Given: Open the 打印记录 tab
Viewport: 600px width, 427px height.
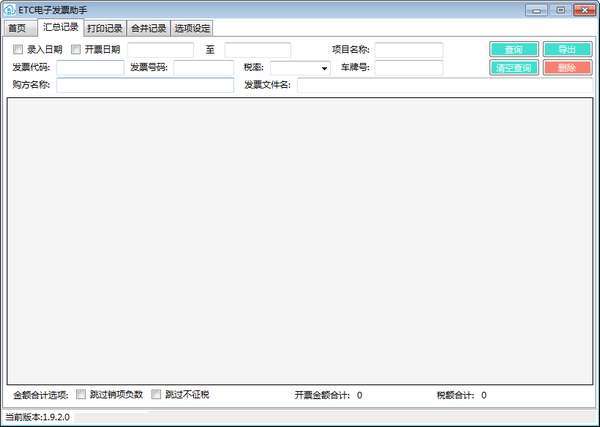Looking at the screenshot, I should click(105, 28).
